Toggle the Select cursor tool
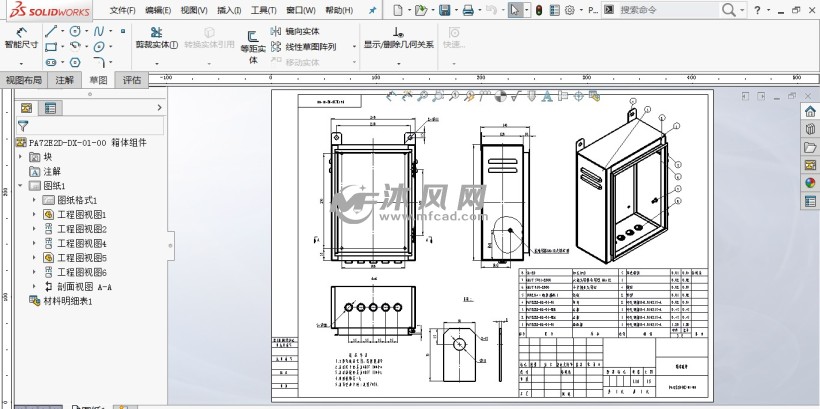820x409 pixels. [513, 10]
